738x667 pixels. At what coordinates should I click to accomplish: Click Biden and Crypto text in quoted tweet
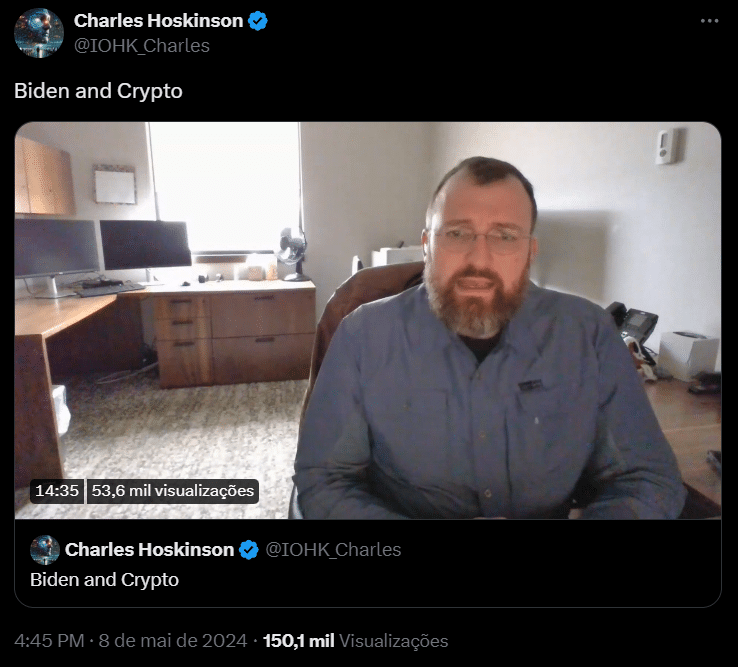pyautogui.click(x=104, y=580)
